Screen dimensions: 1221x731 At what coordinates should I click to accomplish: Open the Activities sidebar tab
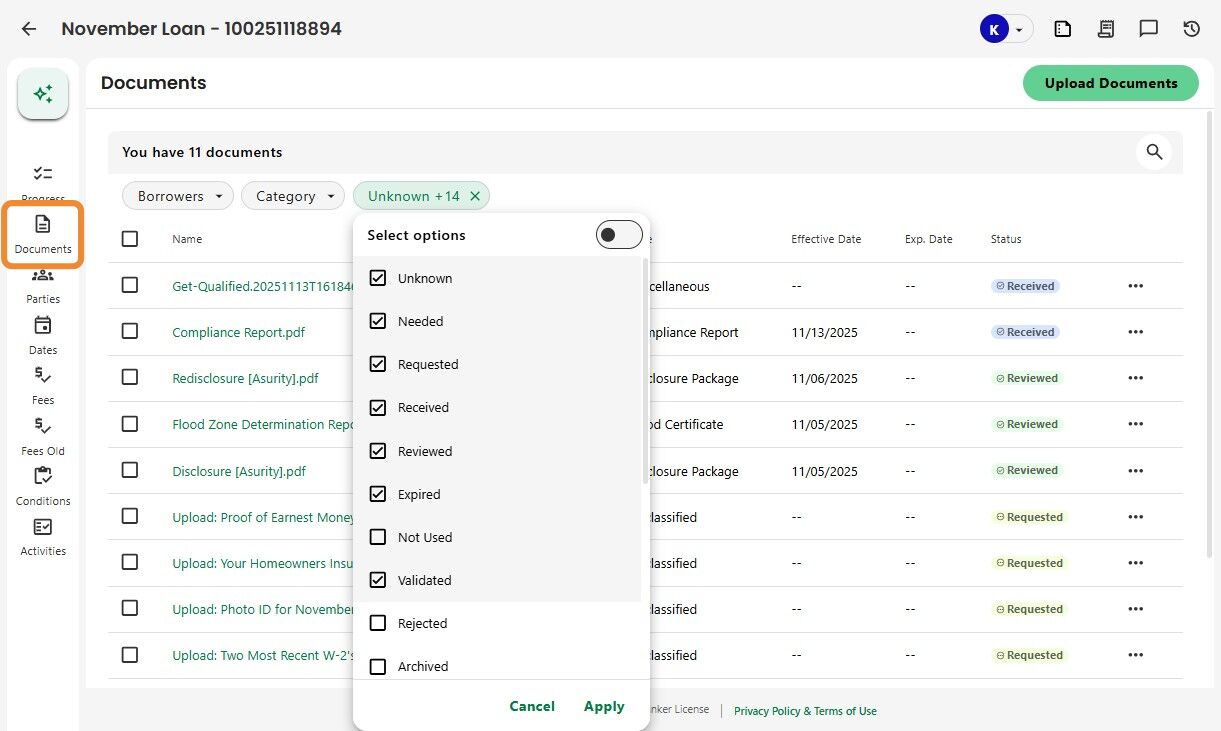(43, 536)
